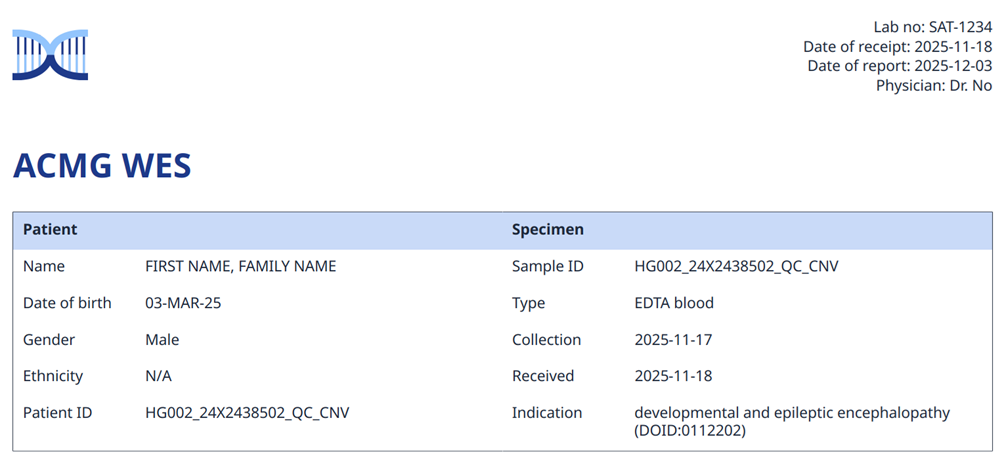Select the Patient ID value text
The width and height of the screenshot is (1004, 458).
pos(247,413)
